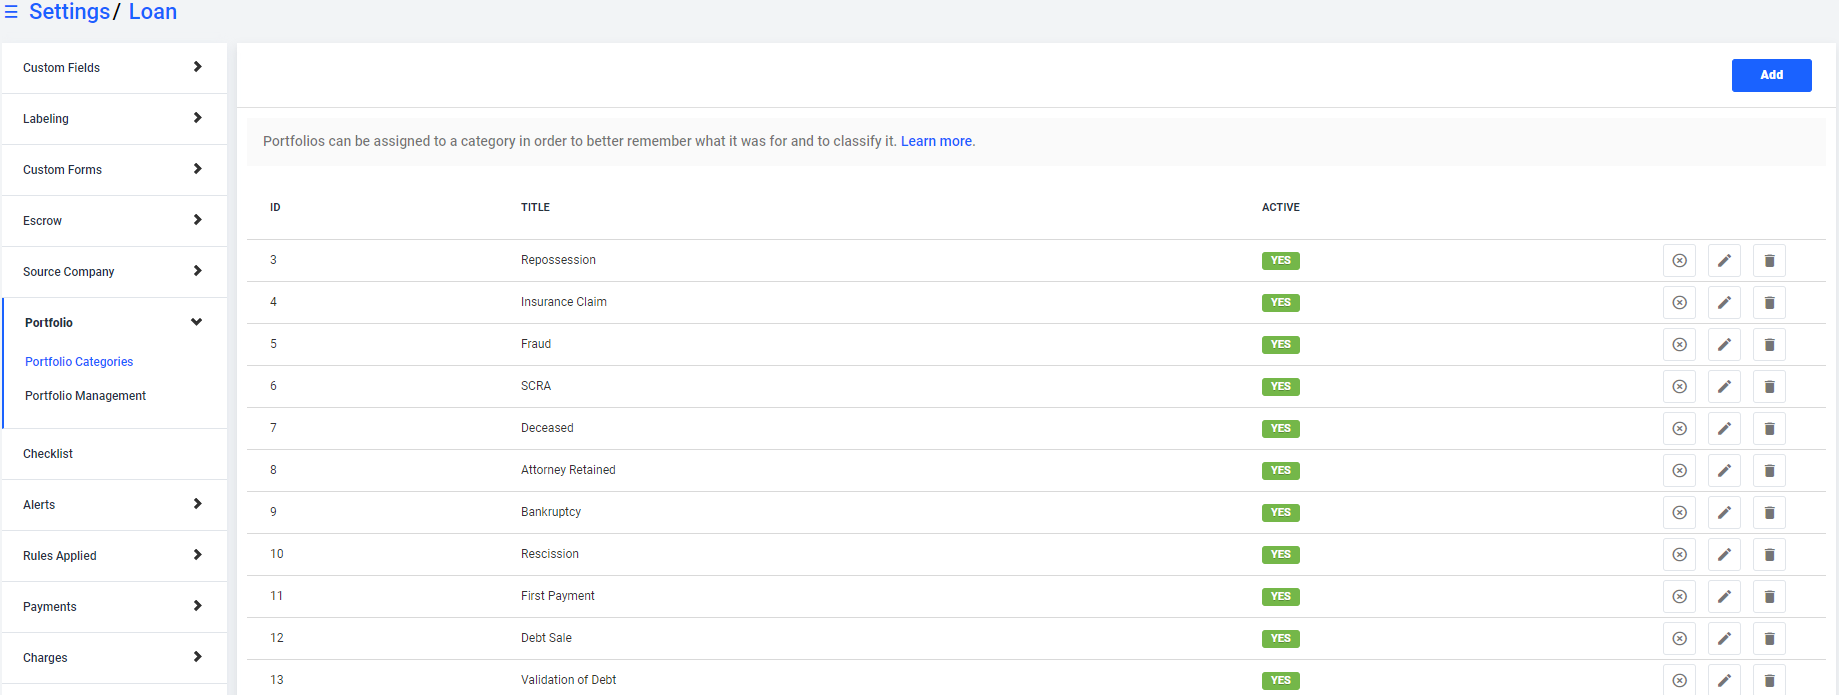Expand the Rules Applied section
Viewport: 1839px width, 695px height.
114,556
